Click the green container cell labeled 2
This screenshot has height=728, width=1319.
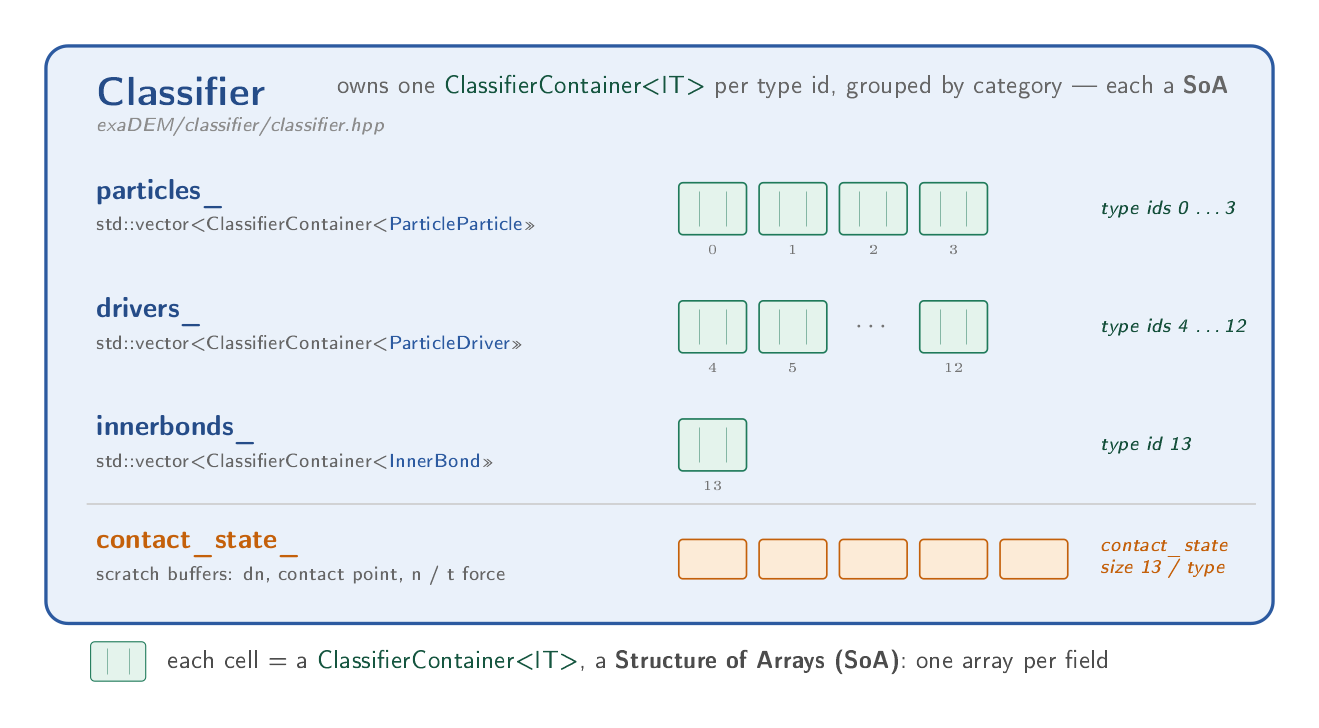click(873, 209)
